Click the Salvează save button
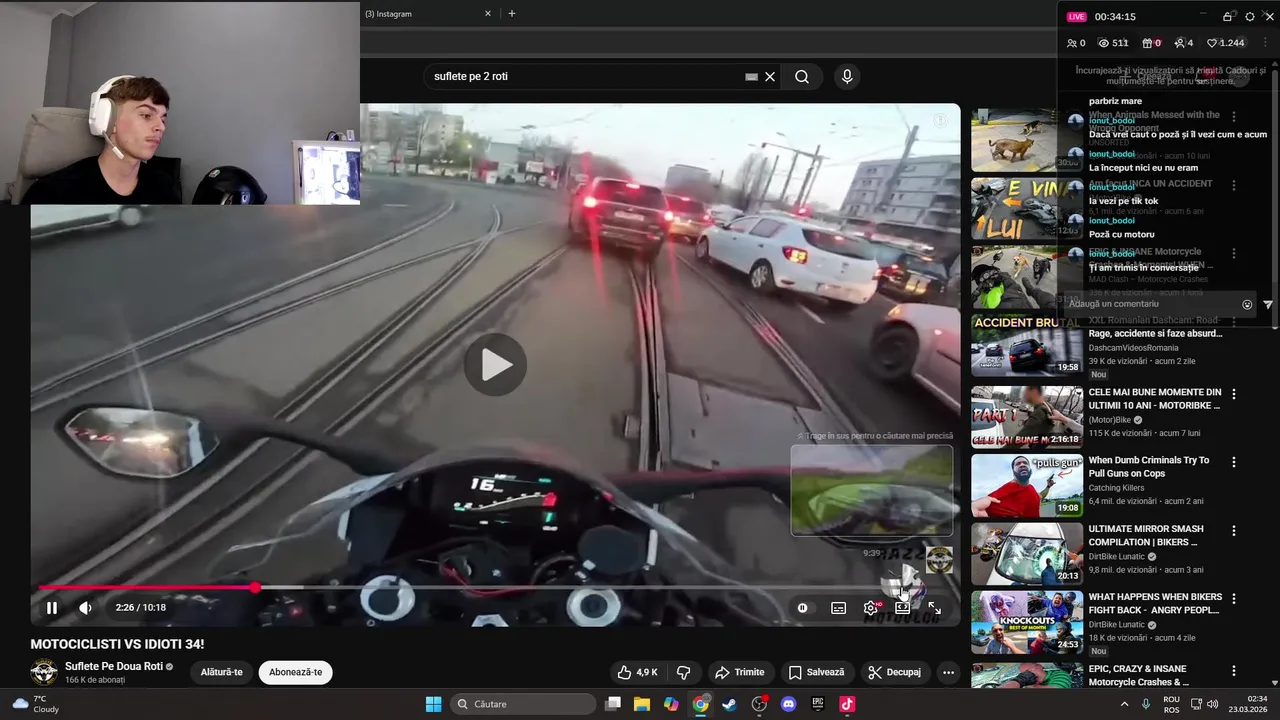The image size is (1280, 720). pyautogui.click(x=816, y=672)
